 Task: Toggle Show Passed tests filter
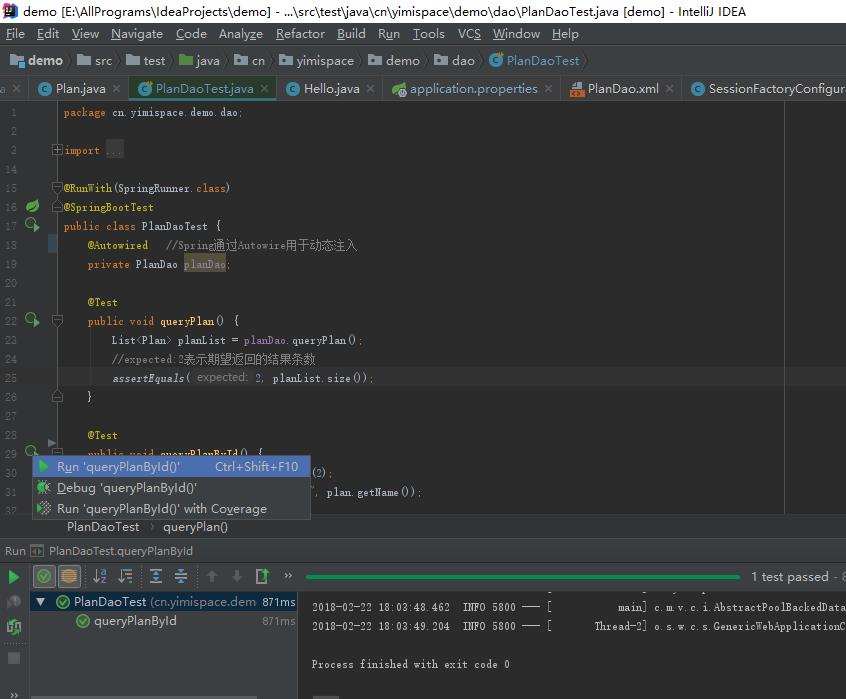coord(44,577)
